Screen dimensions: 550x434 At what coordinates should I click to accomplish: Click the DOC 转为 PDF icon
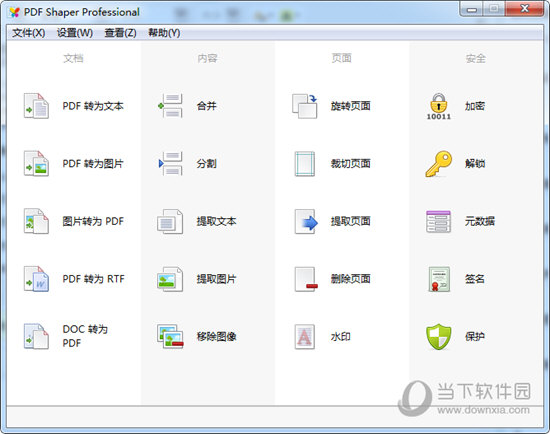click(36, 336)
